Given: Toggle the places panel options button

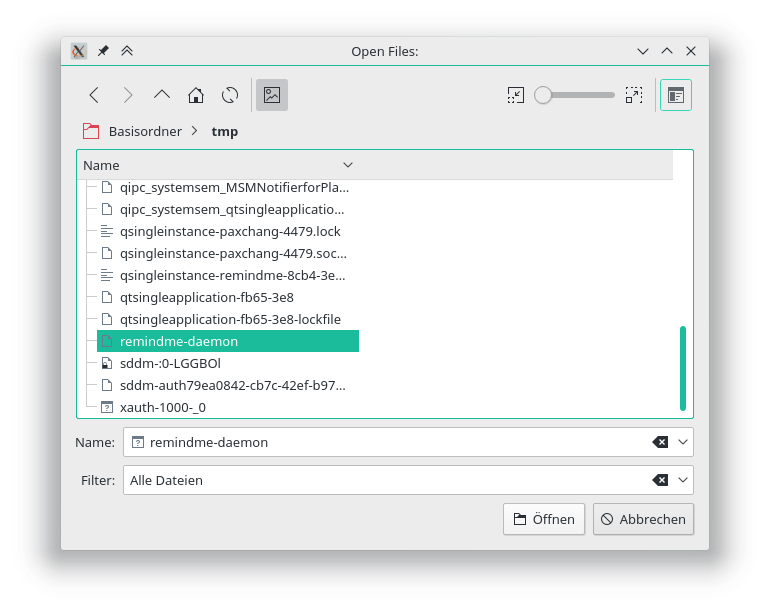Looking at the screenshot, I should tap(676, 95).
